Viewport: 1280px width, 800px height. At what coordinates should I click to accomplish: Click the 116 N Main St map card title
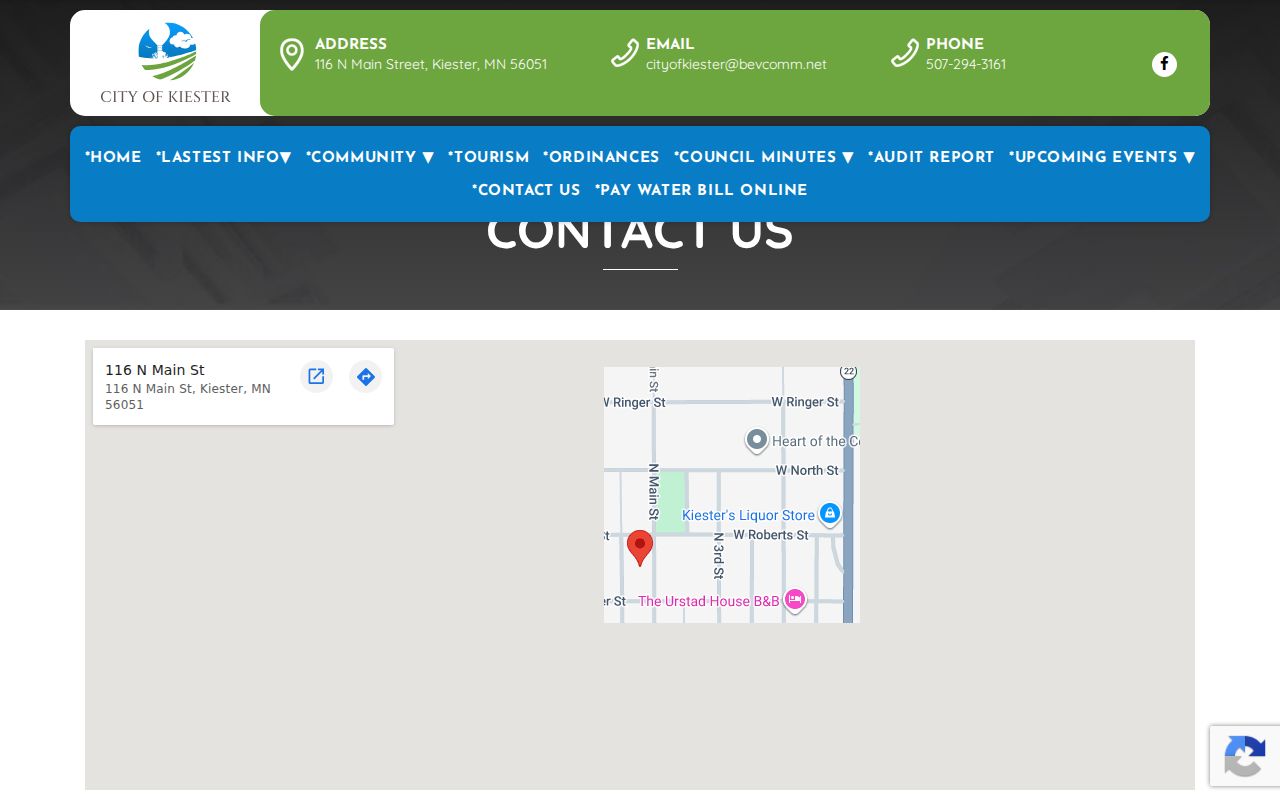(155, 370)
